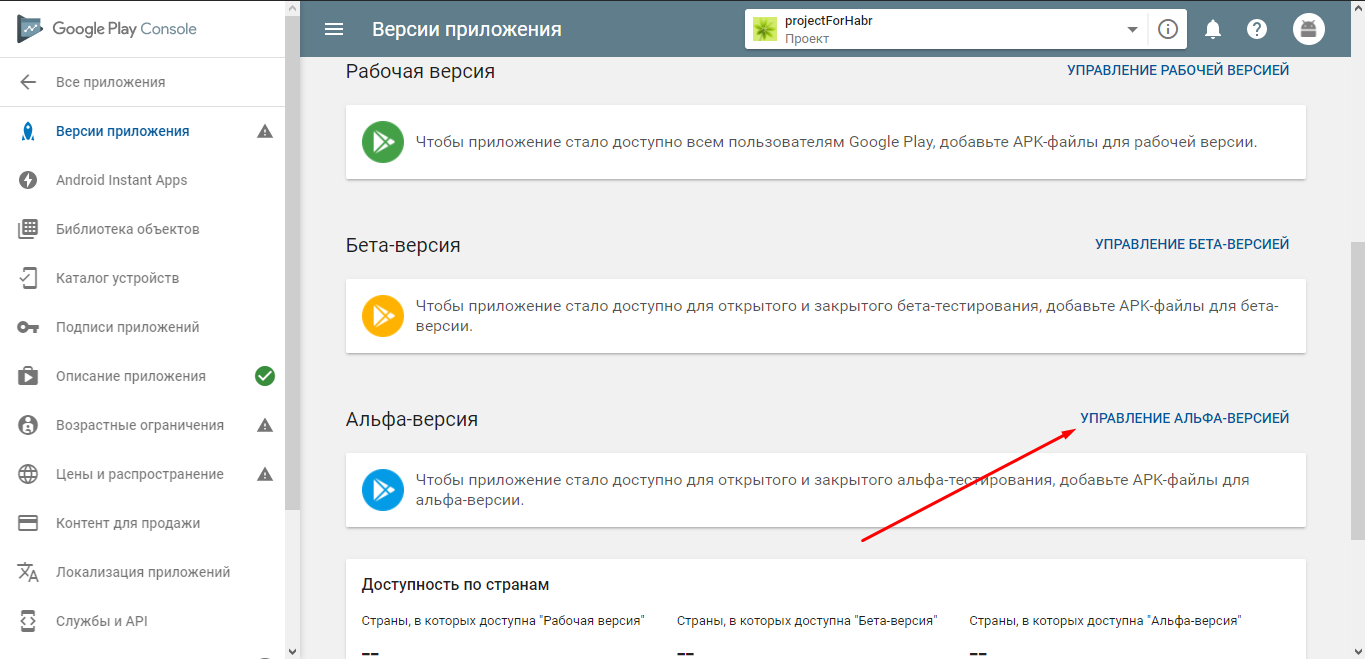Open Локализация приложений section
Viewport: 1365px width, 659px height.
click(x=143, y=572)
